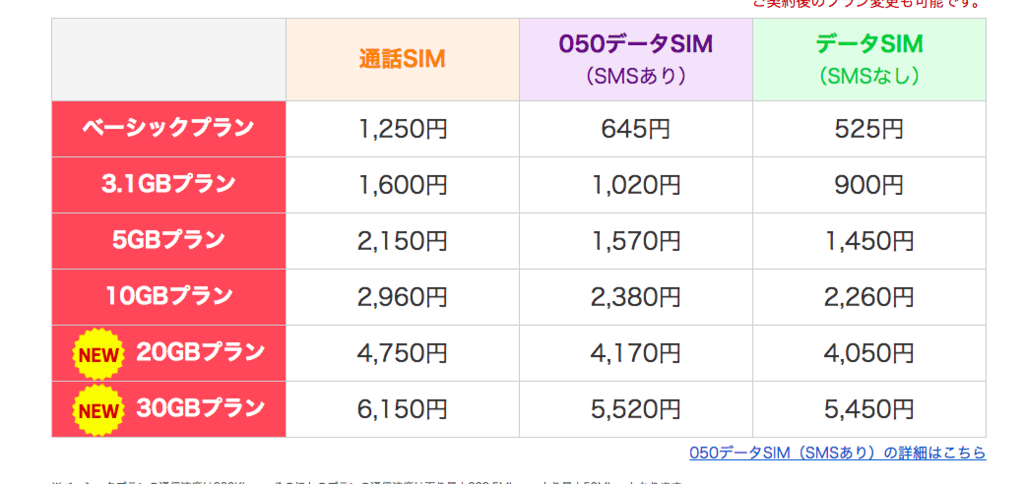Image resolution: width=1024 pixels, height=484 pixels.
Task: Click the 3.1GBプラン row label
Action: coord(168,185)
